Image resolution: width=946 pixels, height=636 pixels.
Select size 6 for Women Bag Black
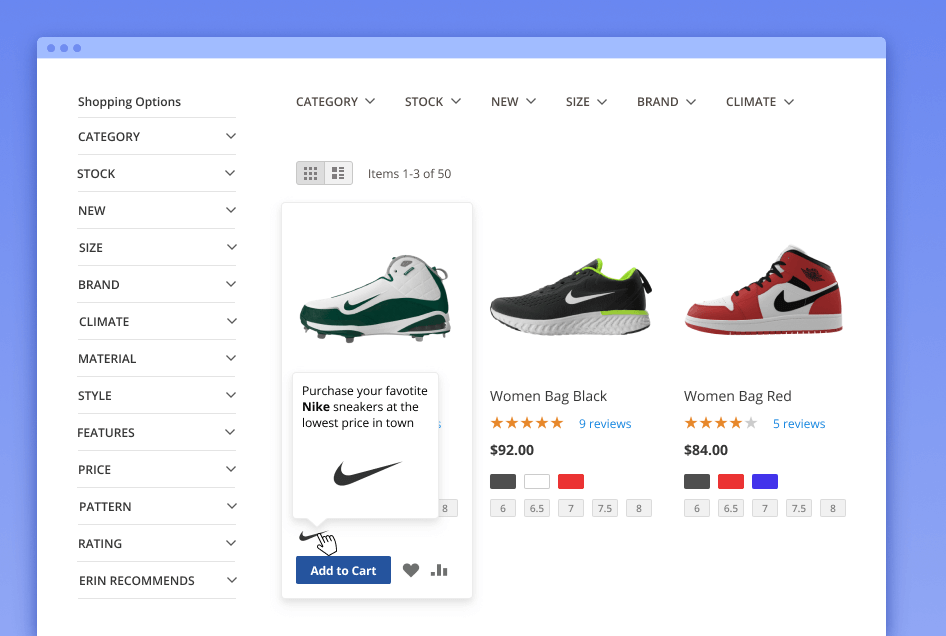tap(502, 508)
